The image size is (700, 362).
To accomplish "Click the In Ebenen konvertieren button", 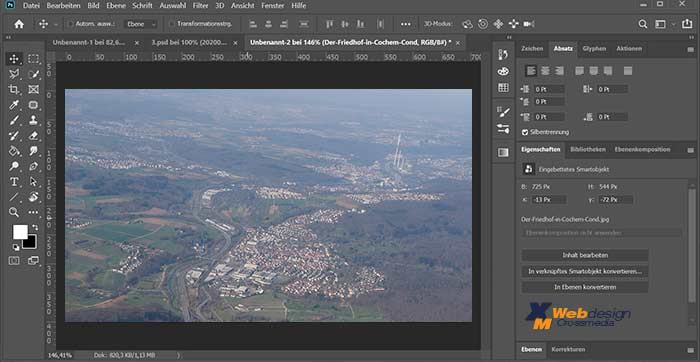I will 585,287.
